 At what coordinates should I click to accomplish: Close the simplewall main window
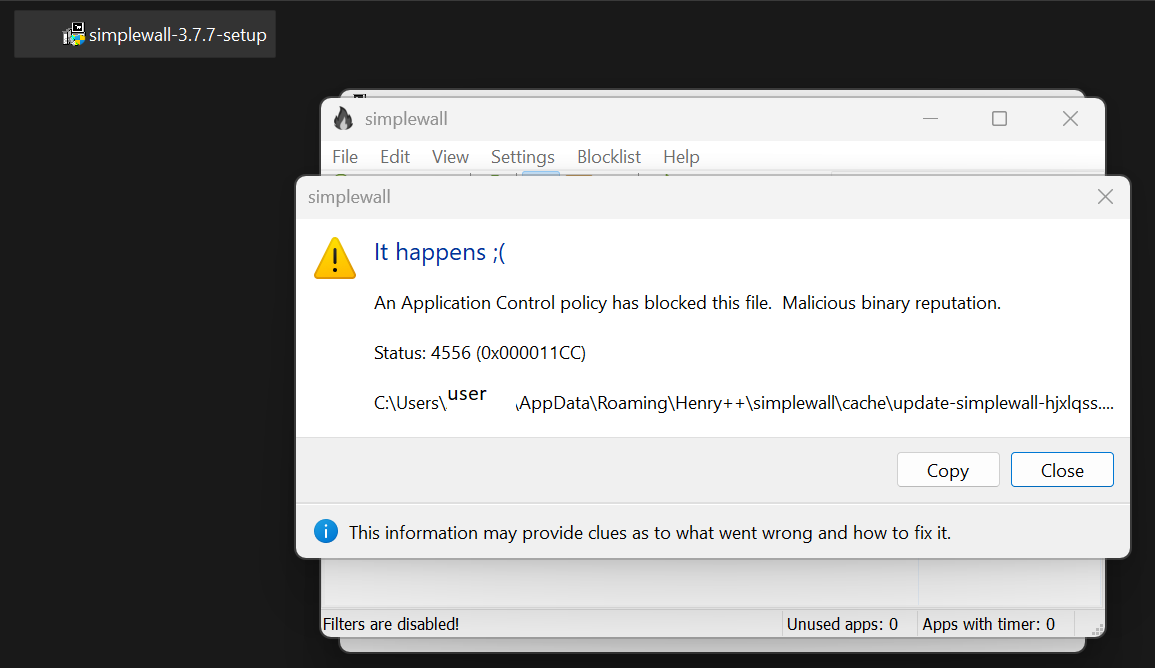click(x=1070, y=119)
